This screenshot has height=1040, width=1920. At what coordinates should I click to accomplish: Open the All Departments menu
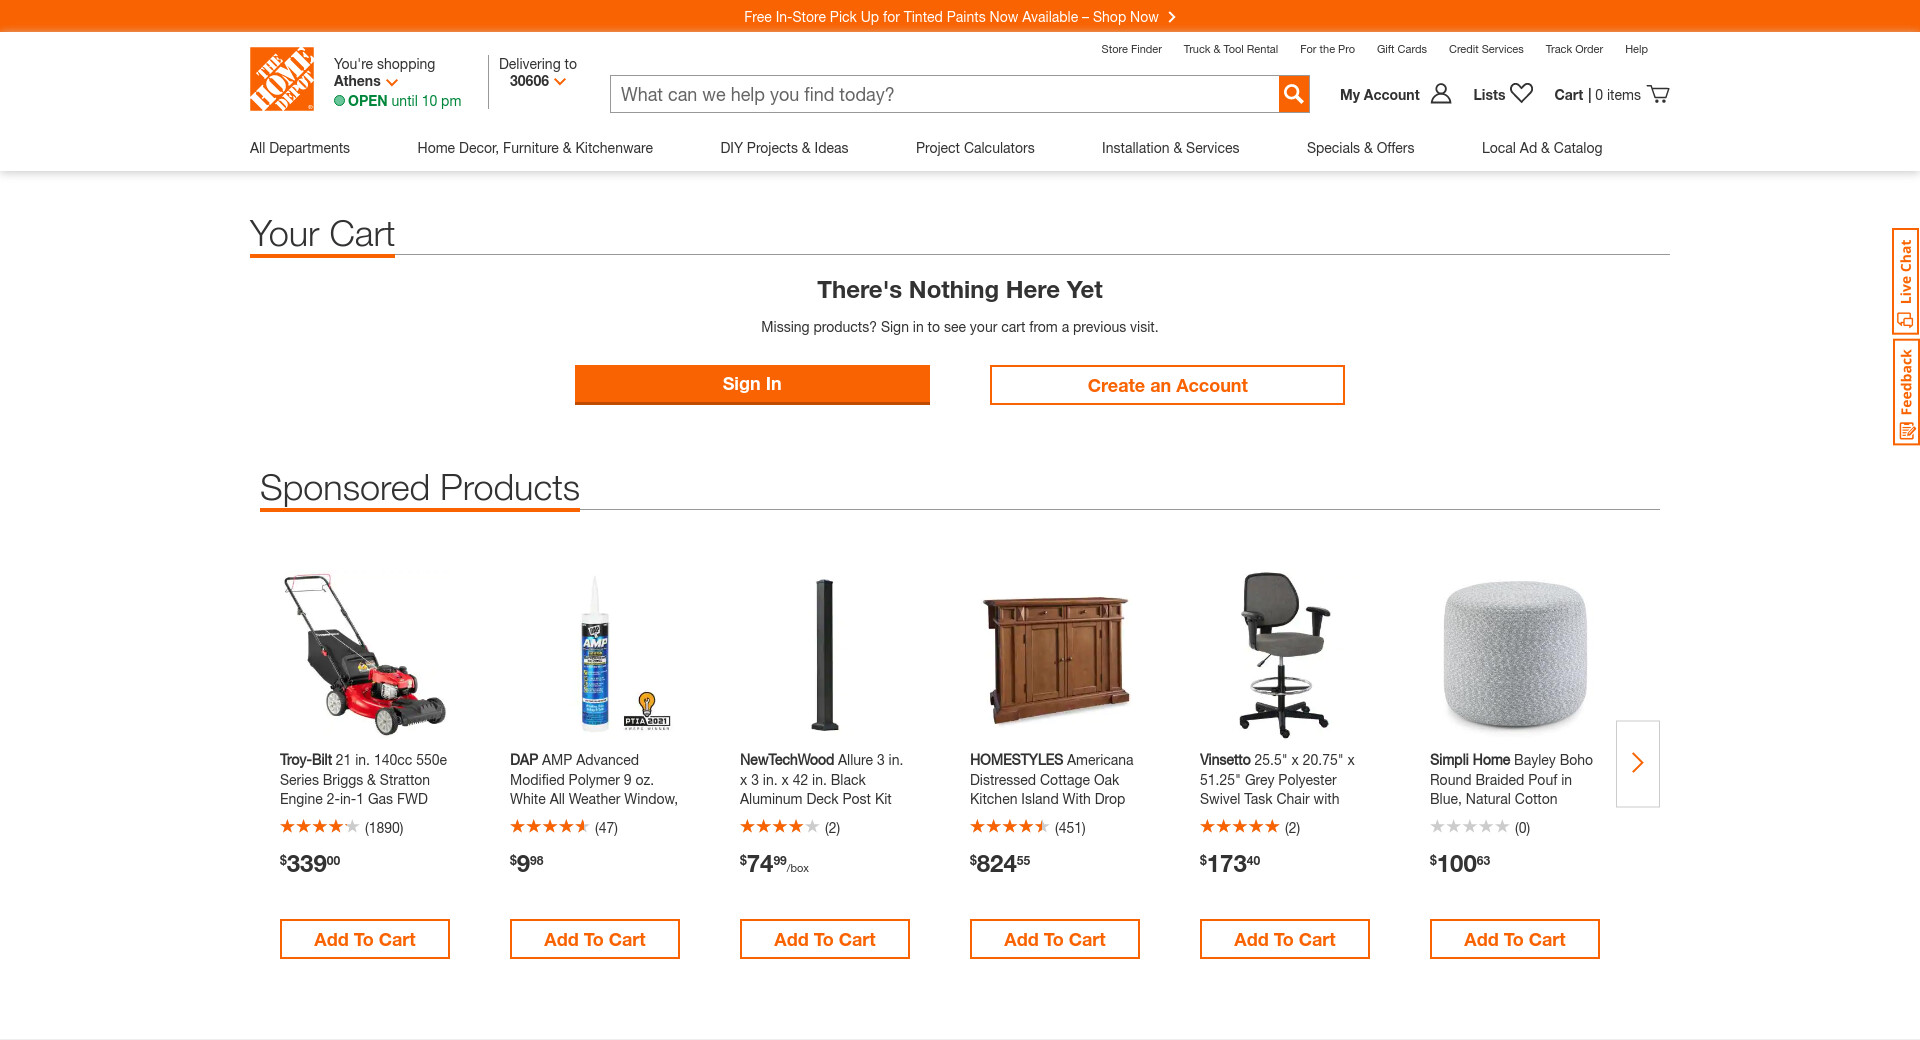(300, 148)
